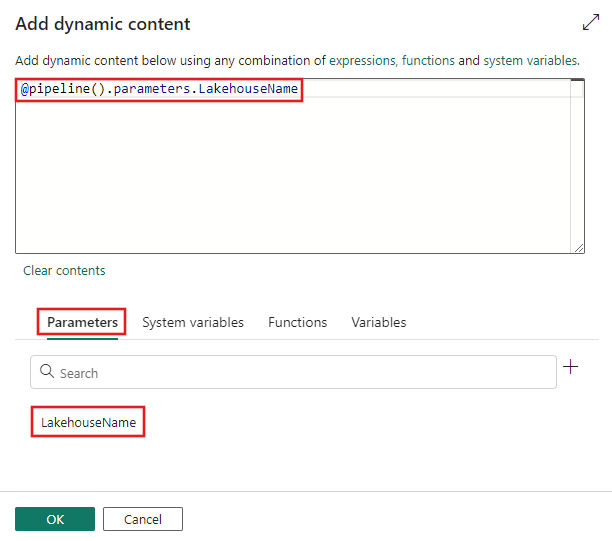Viewport: 612px width, 541px height.
Task: Insert the LakehouseName parameter from the list
Action: point(88,423)
